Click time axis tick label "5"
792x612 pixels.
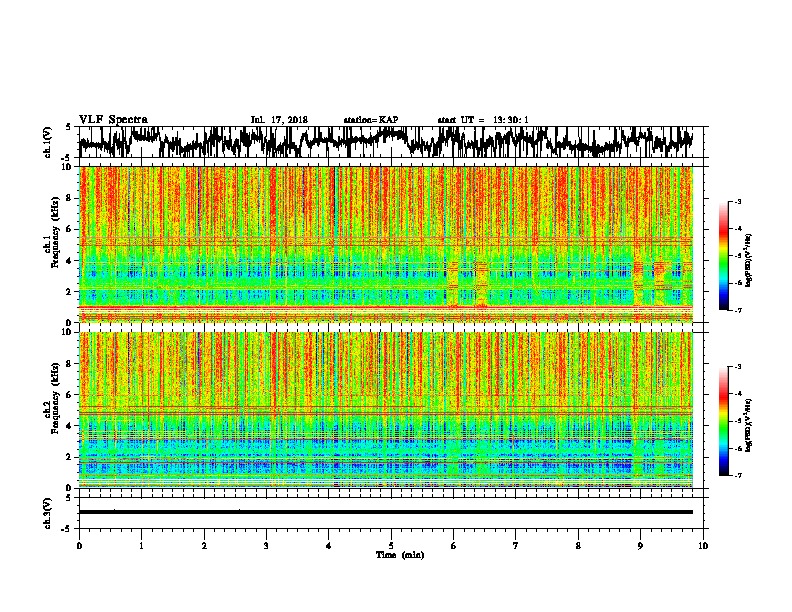tap(391, 546)
